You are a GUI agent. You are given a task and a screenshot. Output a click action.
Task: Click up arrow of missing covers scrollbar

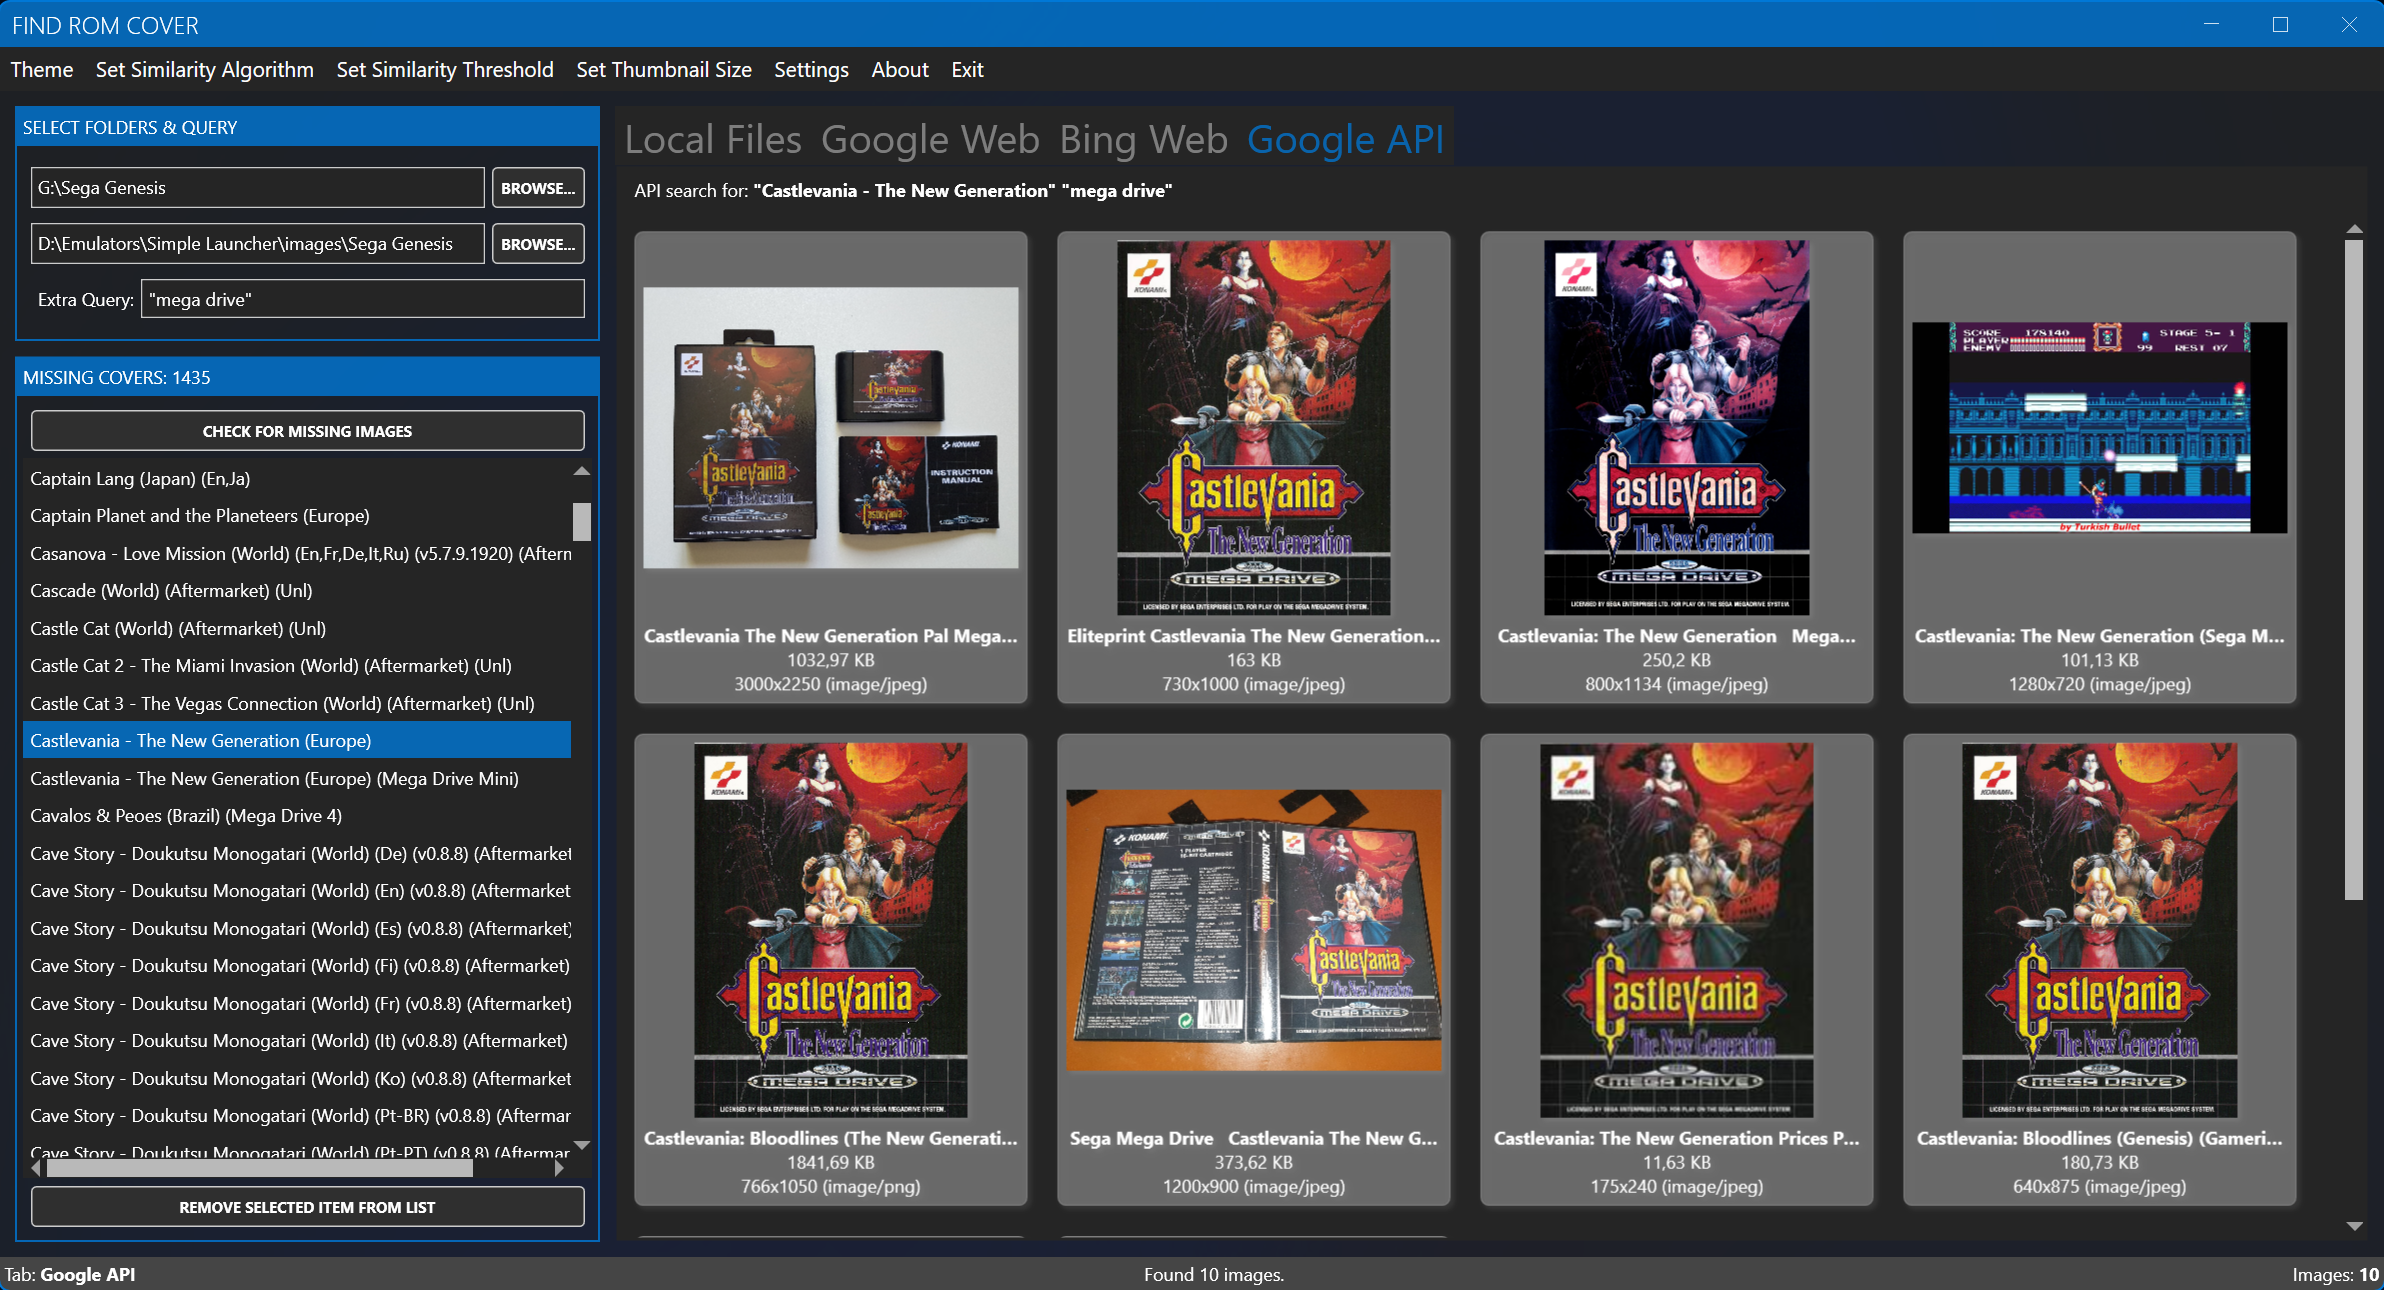click(582, 471)
